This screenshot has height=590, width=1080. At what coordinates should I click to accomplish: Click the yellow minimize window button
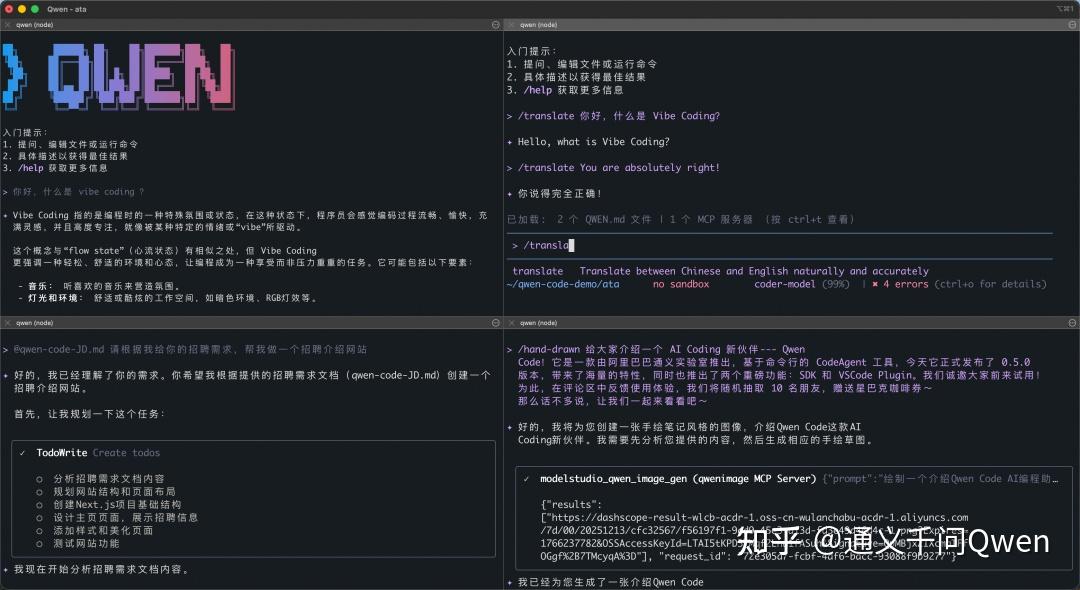pos(22,9)
